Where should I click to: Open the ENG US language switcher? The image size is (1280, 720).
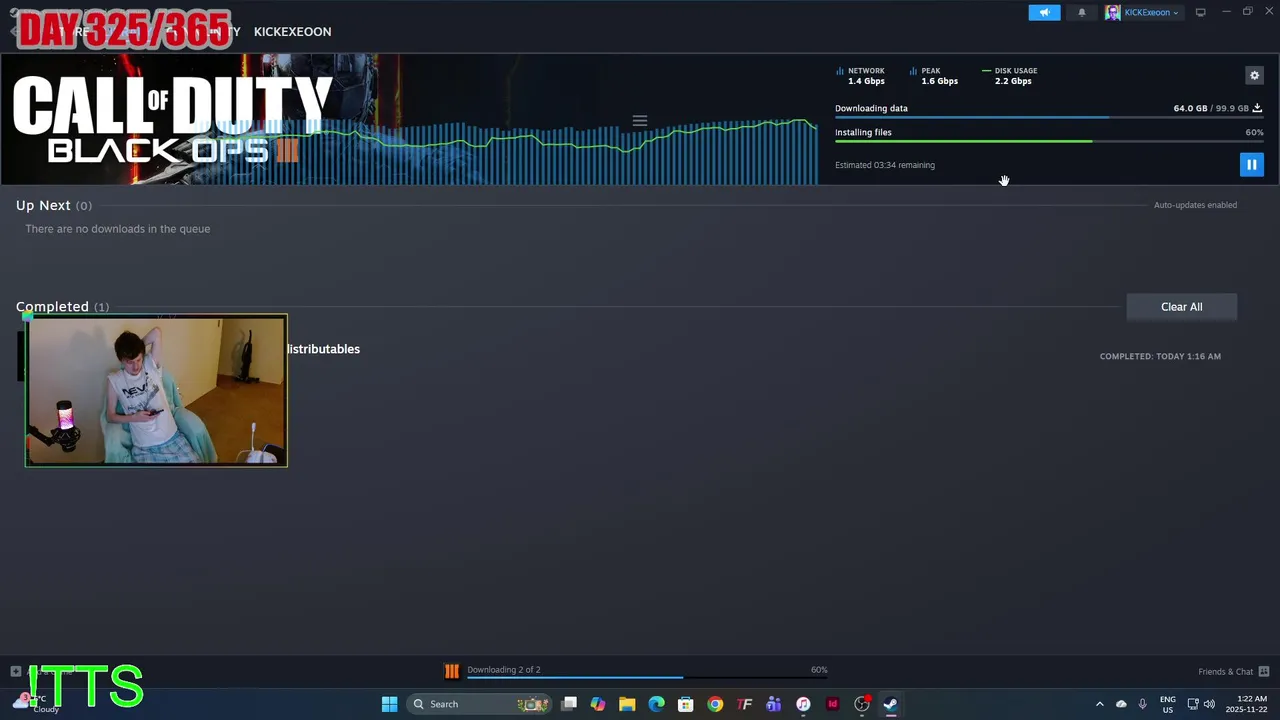tap(1168, 704)
